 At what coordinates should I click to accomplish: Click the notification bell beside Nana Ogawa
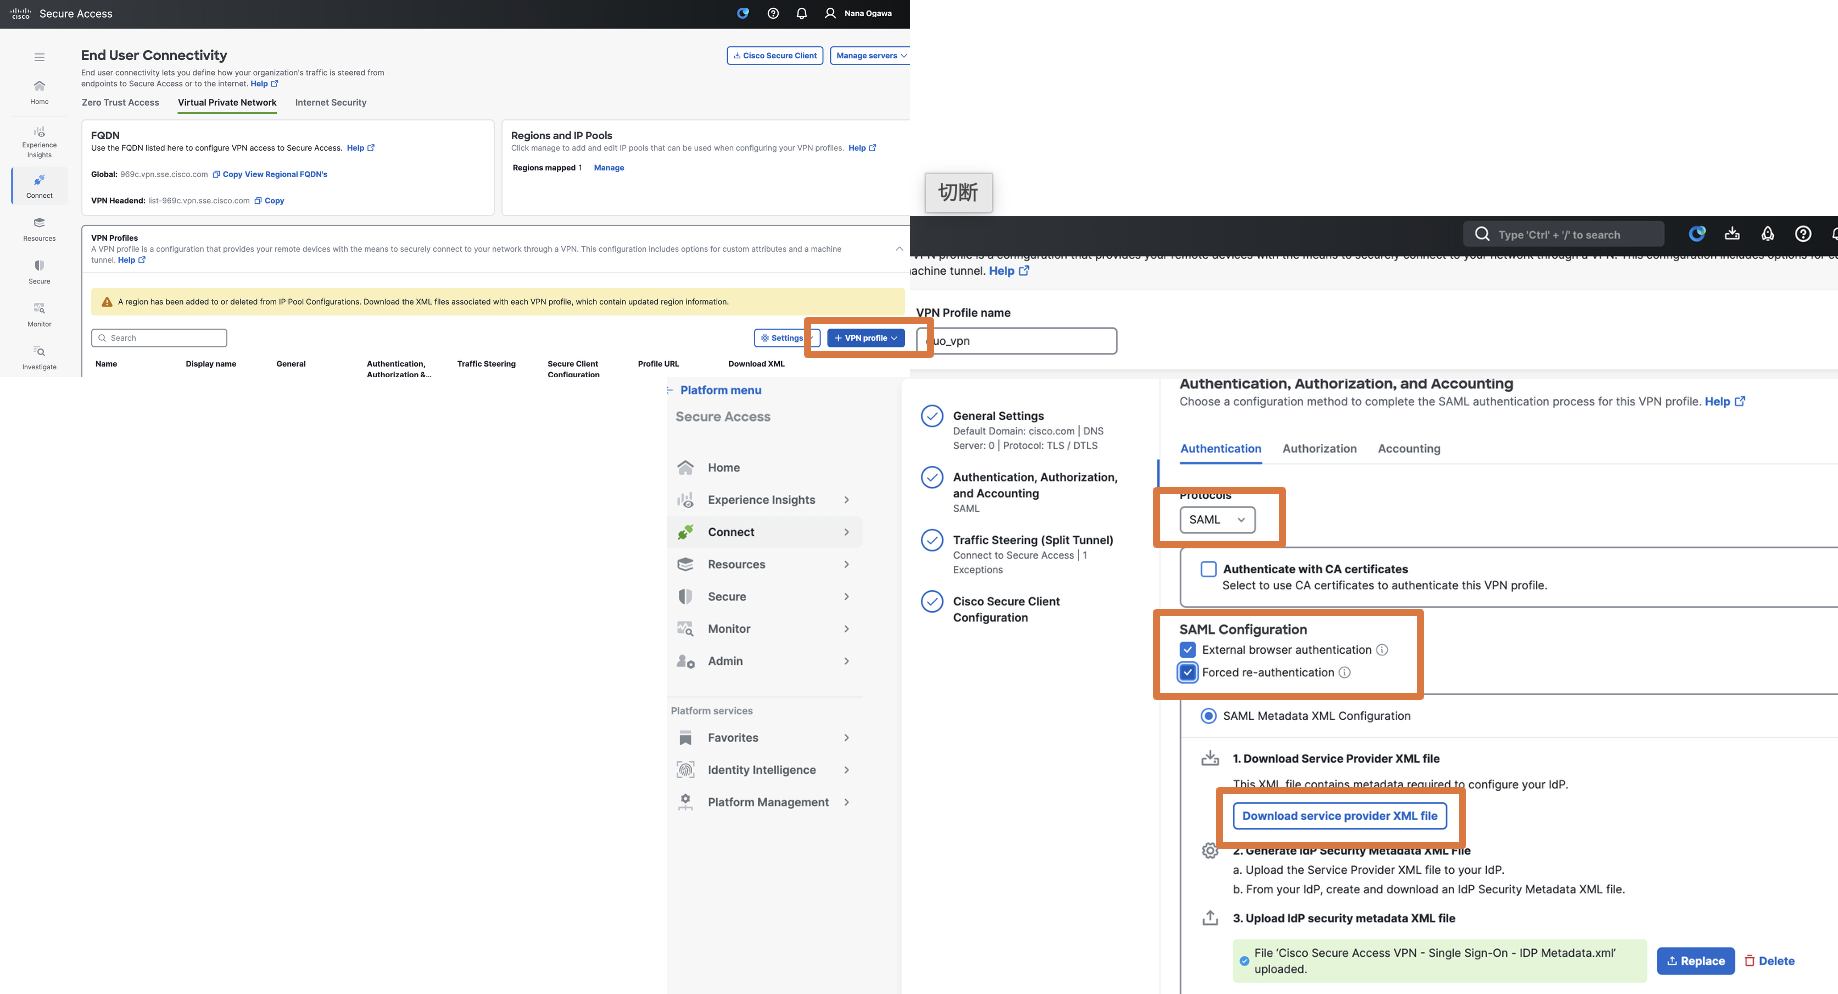[802, 14]
